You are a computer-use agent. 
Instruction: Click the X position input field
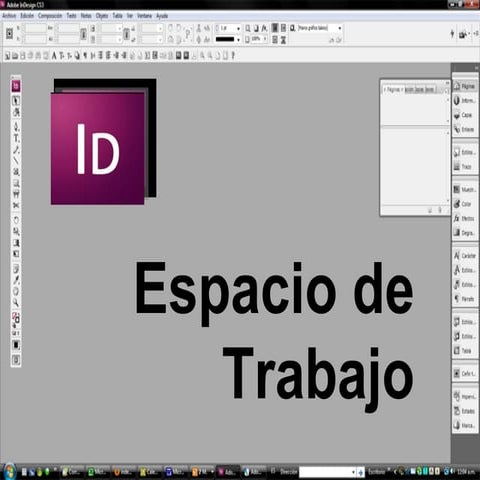click(x=35, y=29)
